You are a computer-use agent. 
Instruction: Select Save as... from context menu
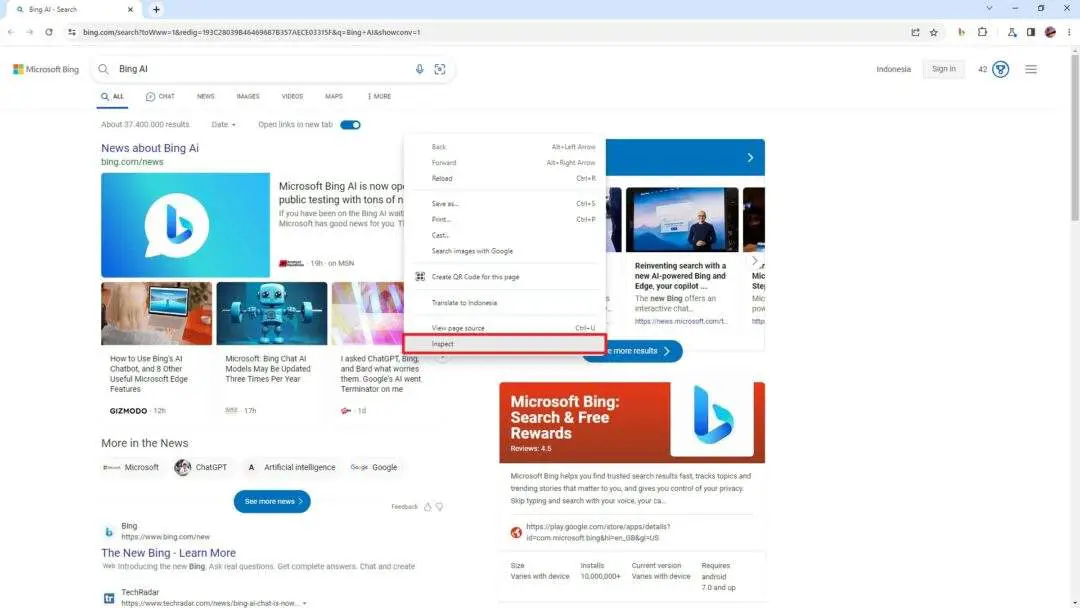tap(504, 204)
